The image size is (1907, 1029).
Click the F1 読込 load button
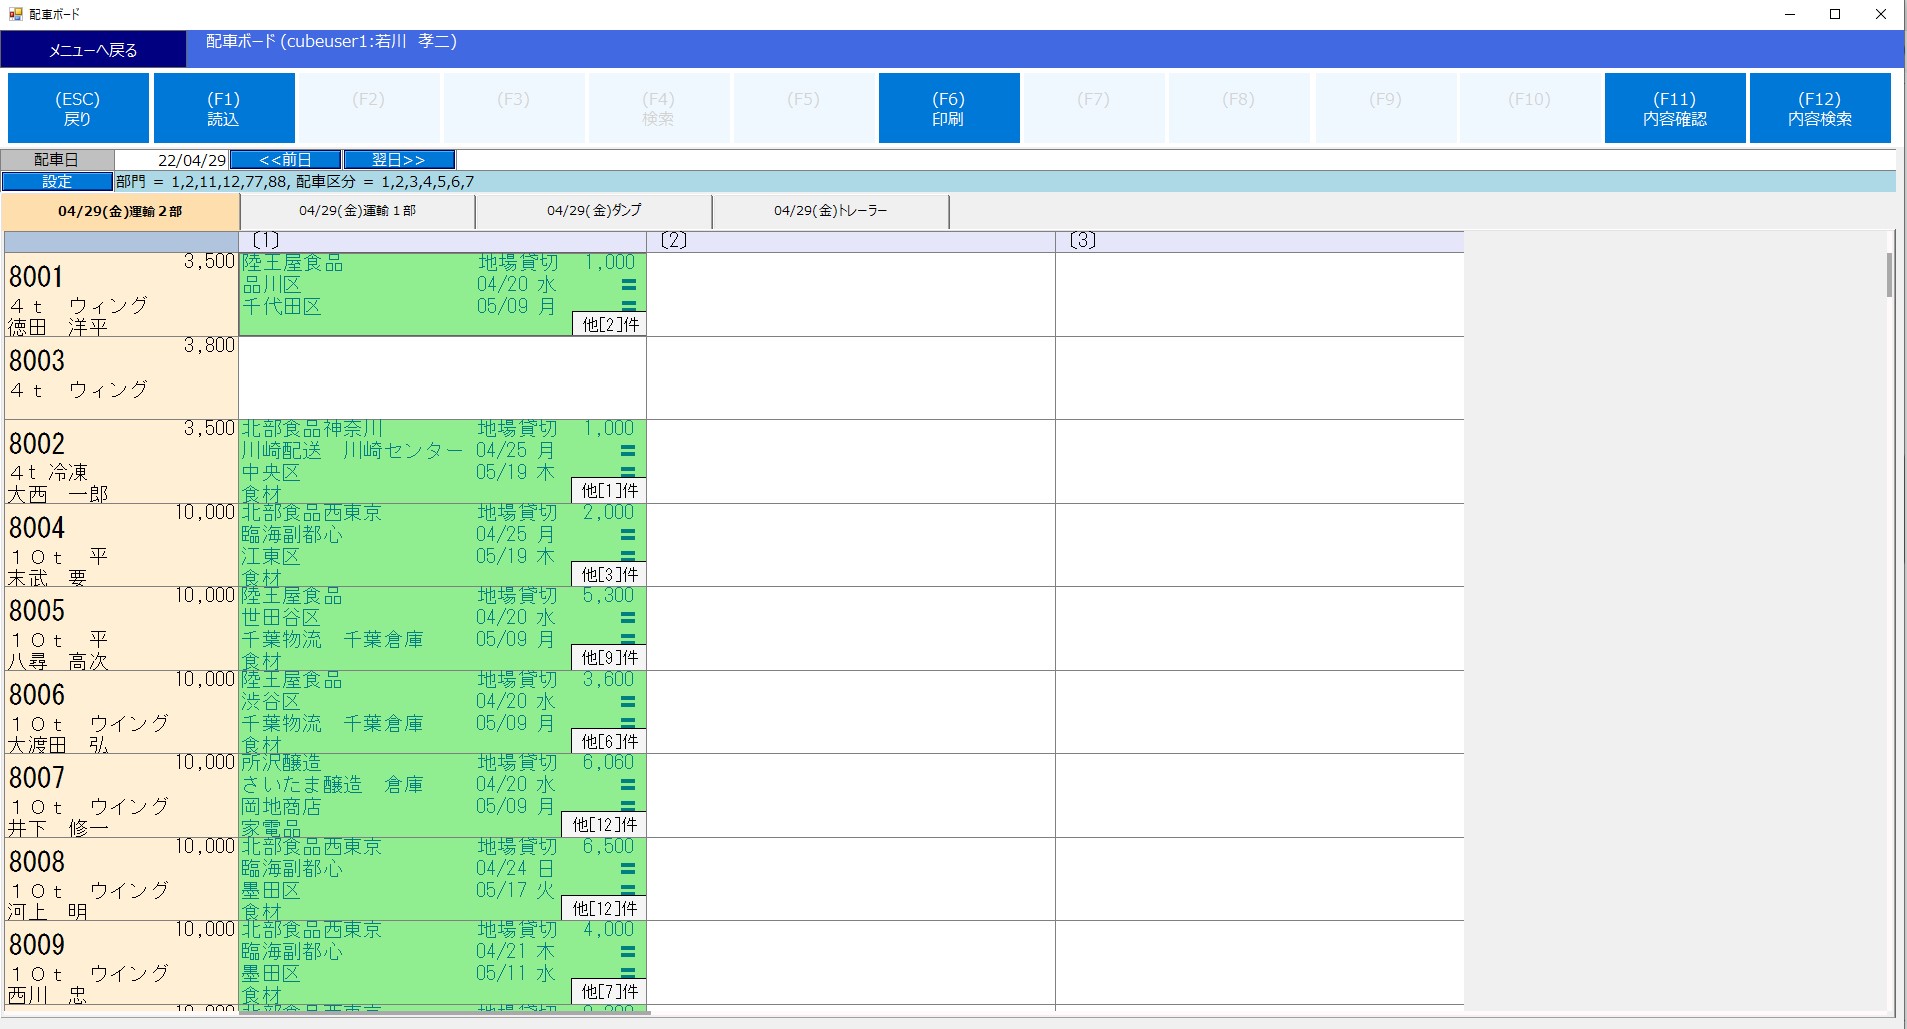[x=224, y=108]
